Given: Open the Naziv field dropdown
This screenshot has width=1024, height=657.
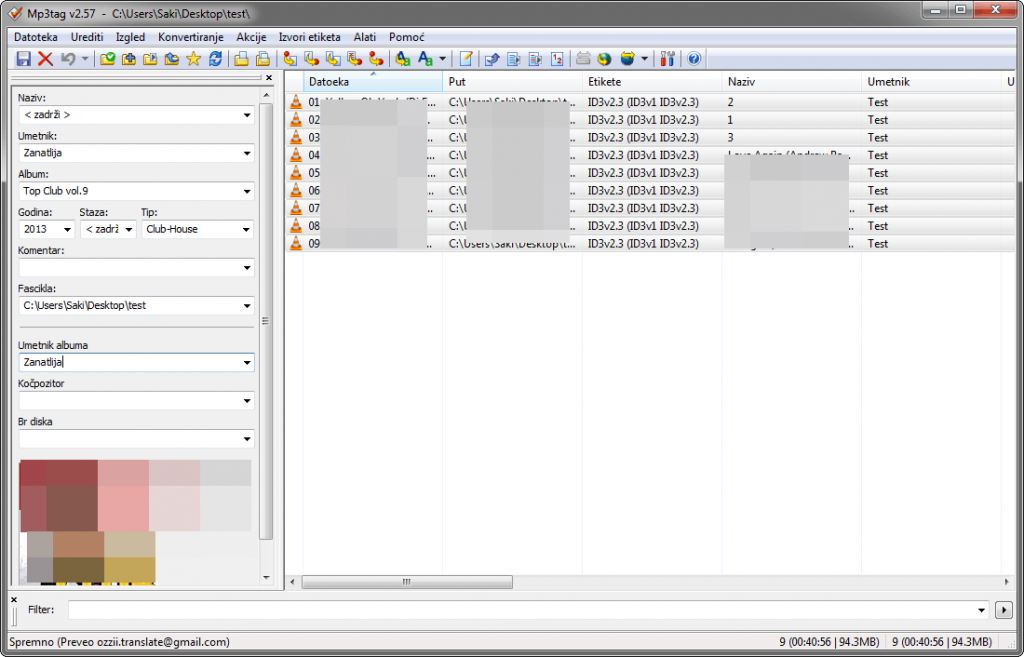Looking at the screenshot, I should (x=247, y=115).
